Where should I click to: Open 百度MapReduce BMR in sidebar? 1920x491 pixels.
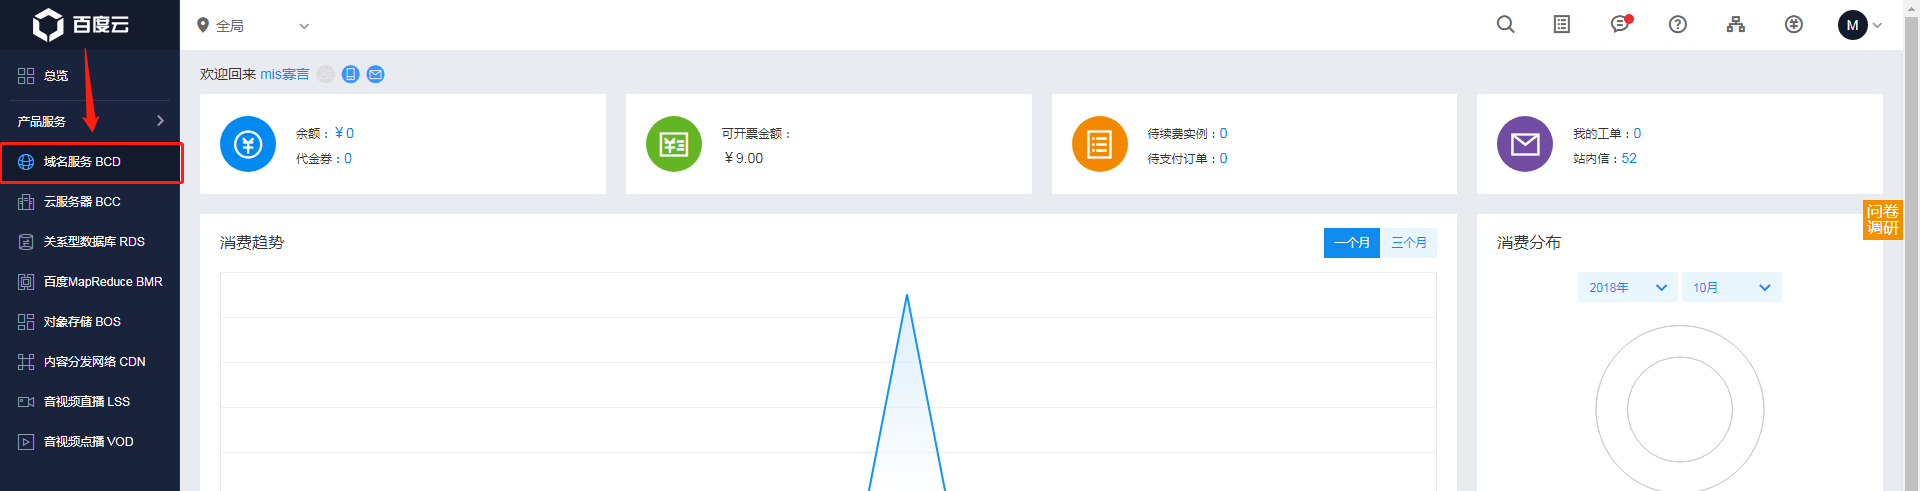(x=90, y=282)
